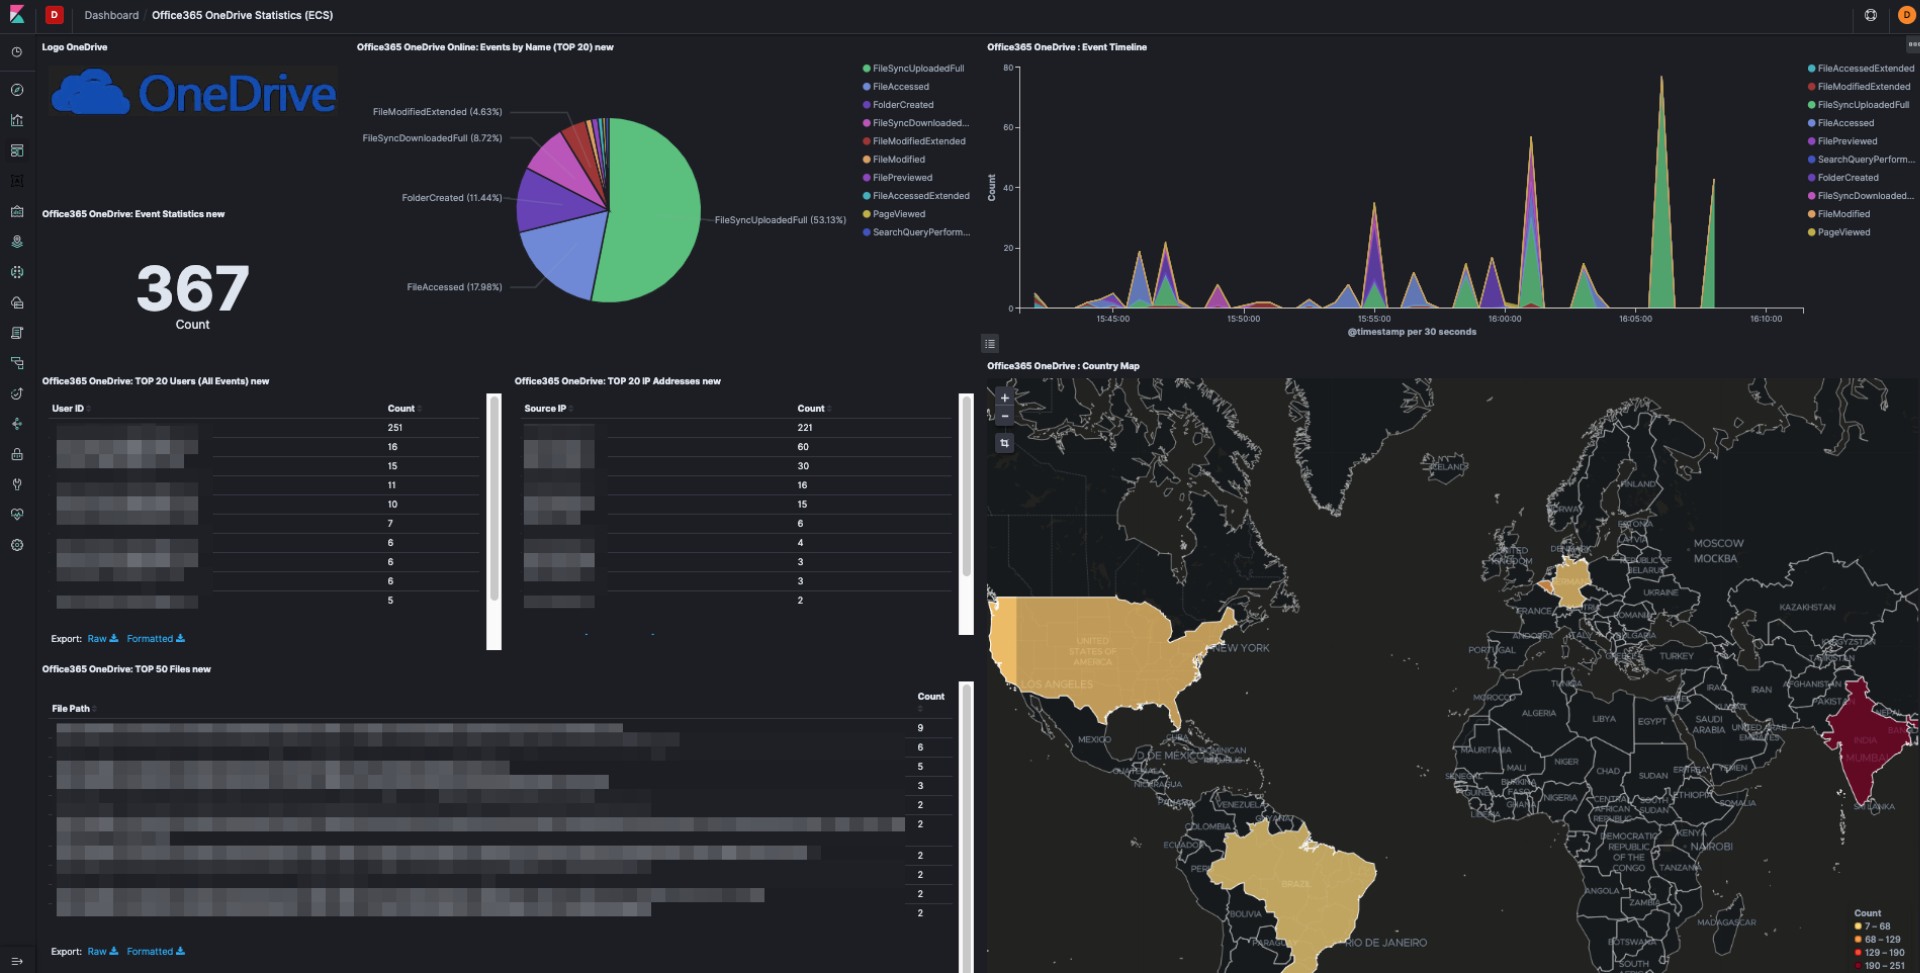The image size is (1920, 973).
Task: Open help menu icon in top bar
Action: point(1870,15)
